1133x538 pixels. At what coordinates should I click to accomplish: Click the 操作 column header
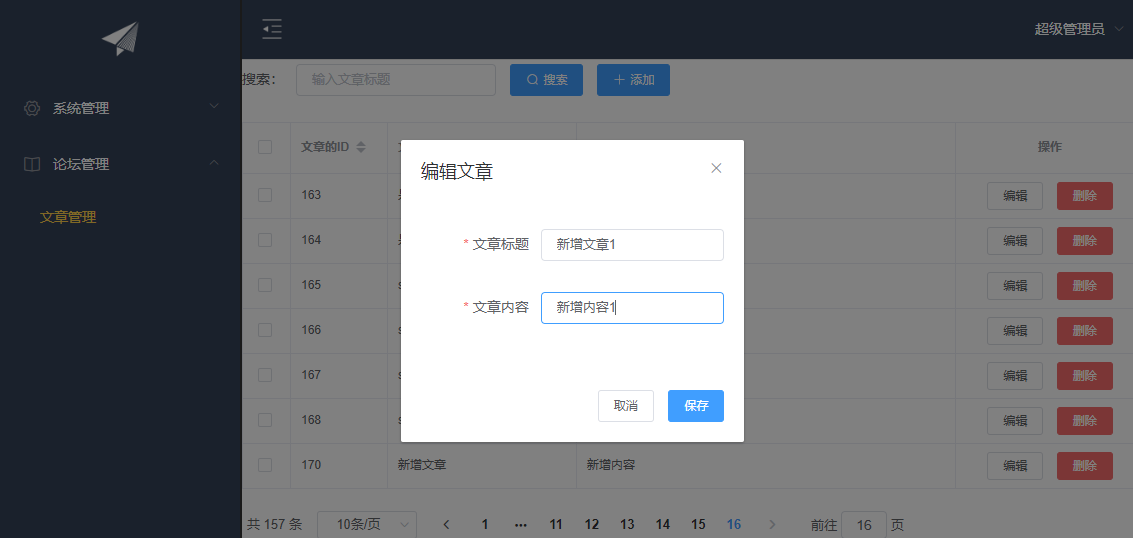pos(1050,147)
